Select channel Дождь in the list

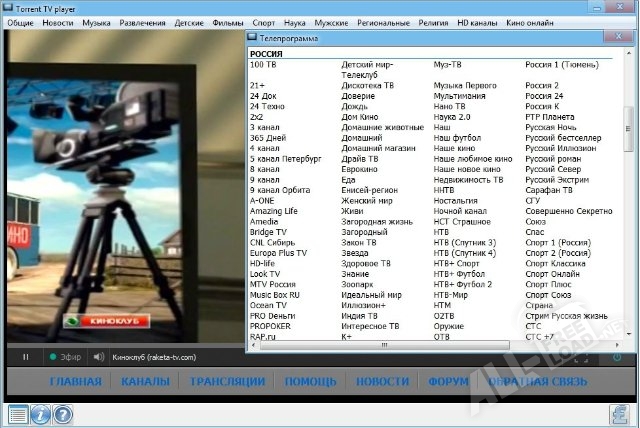pos(354,106)
